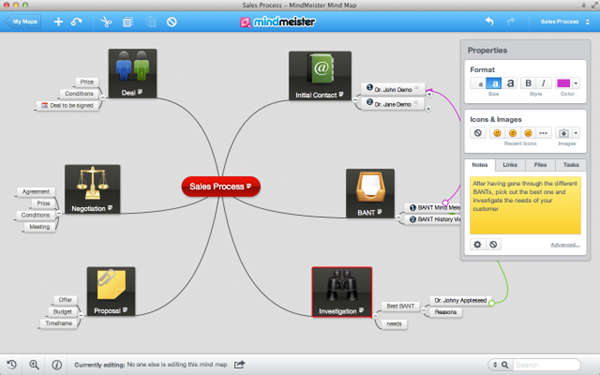
Task: Toggle italic style in Format panel
Action: click(x=543, y=83)
